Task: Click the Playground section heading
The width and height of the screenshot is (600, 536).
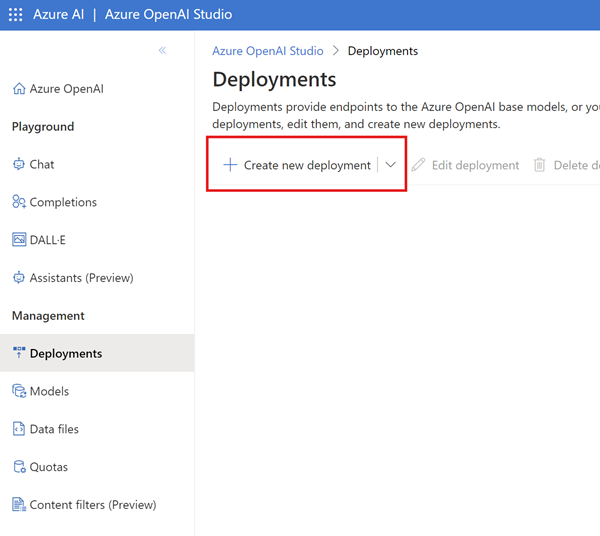Action: [43, 127]
